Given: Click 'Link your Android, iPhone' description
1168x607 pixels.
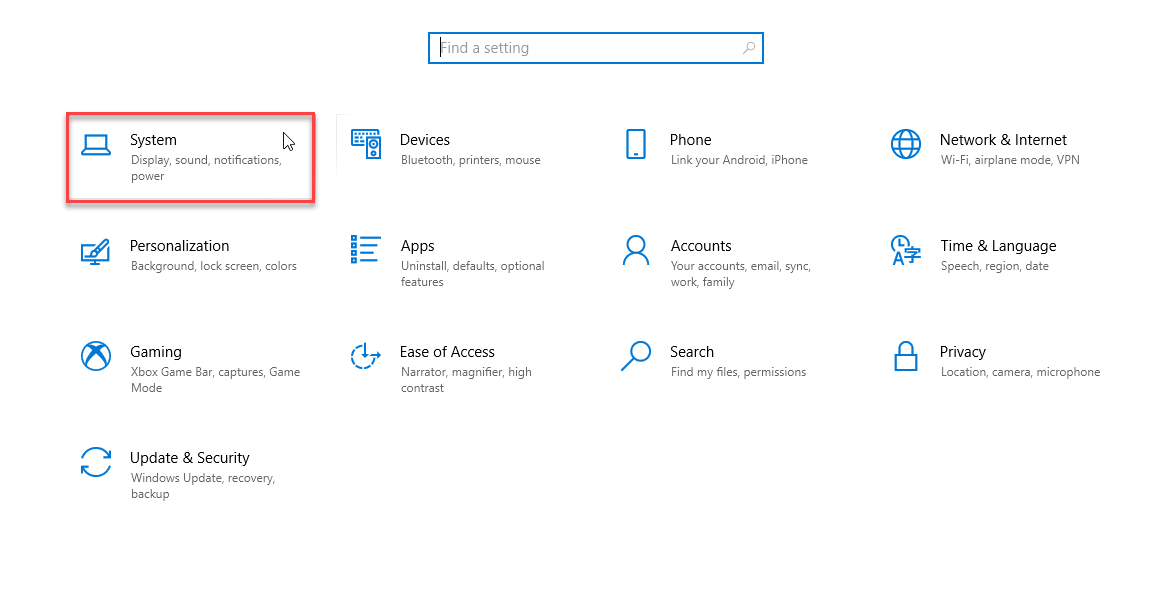Looking at the screenshot, I should (739, 160).
